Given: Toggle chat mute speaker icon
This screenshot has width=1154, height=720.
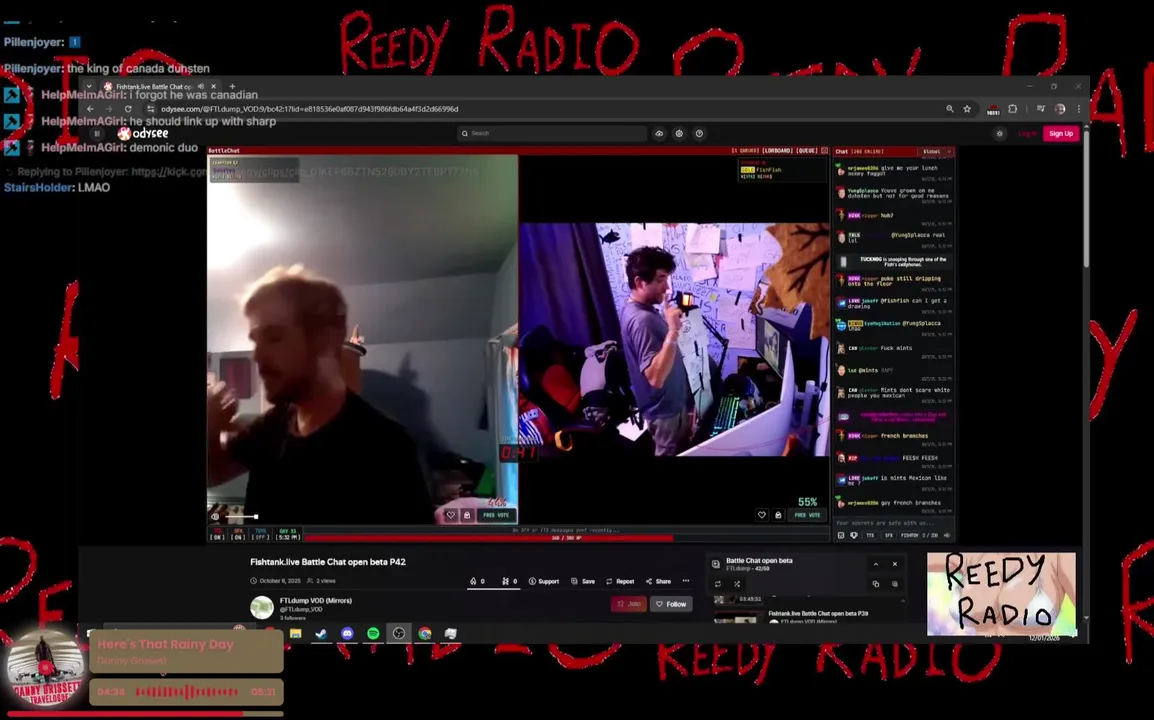Looking at the screenshot, I should (947, 535).
